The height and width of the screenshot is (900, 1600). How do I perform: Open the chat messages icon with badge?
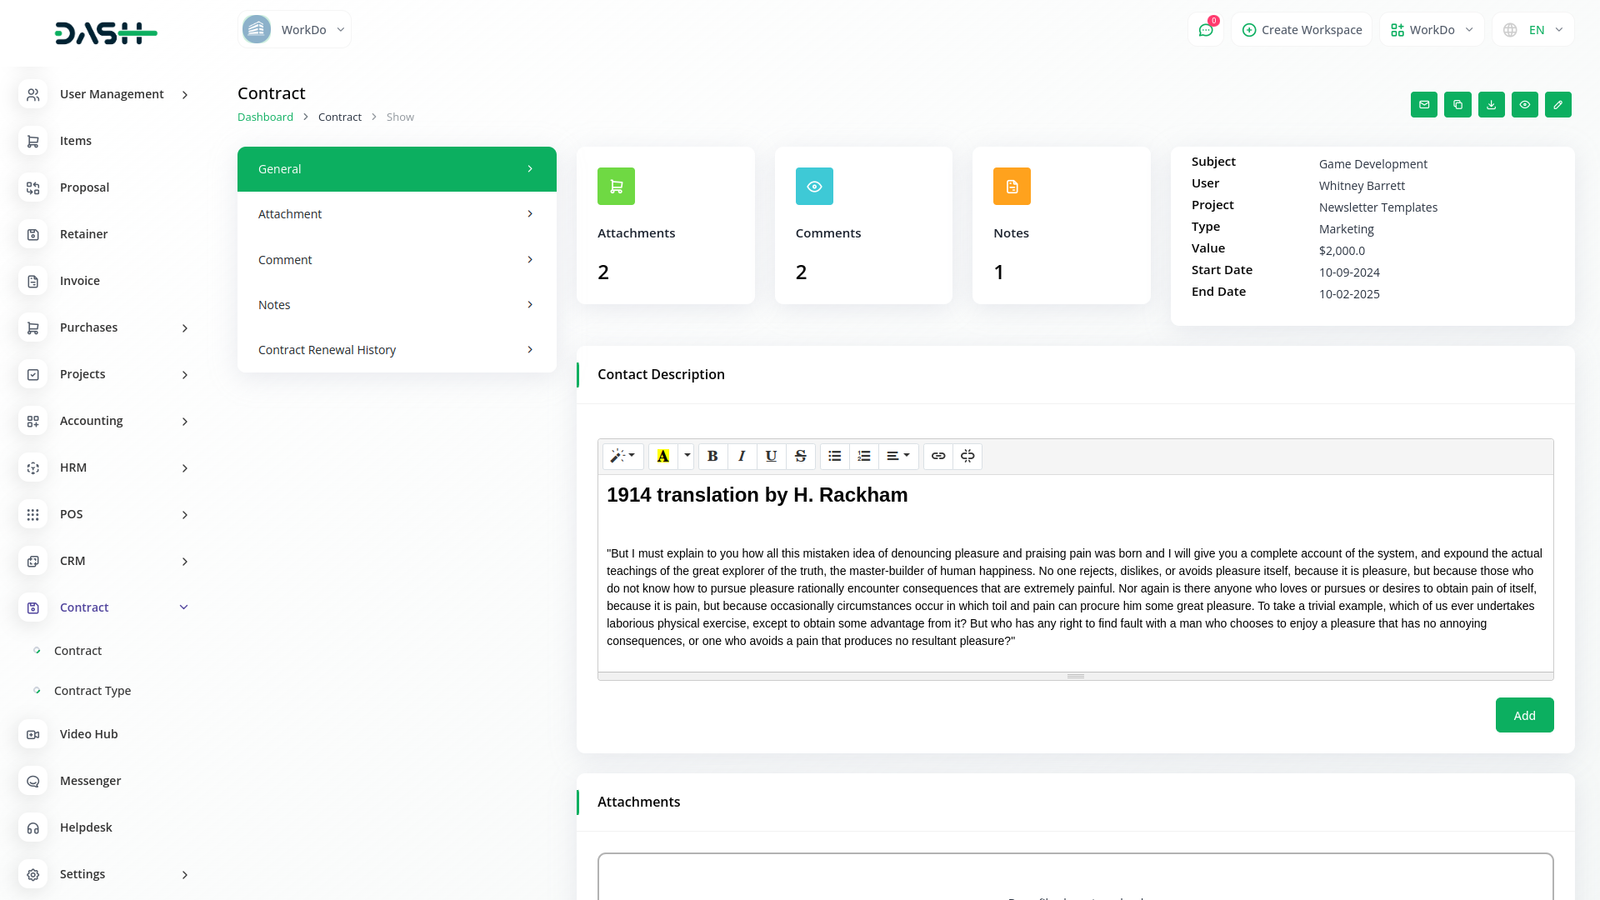coord(1206,30)
